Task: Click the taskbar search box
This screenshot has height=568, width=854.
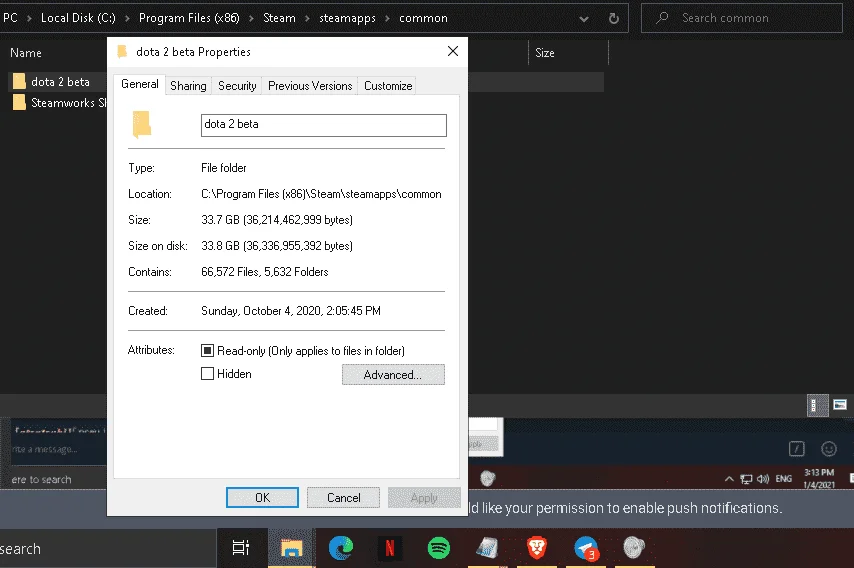Action: 106,548
